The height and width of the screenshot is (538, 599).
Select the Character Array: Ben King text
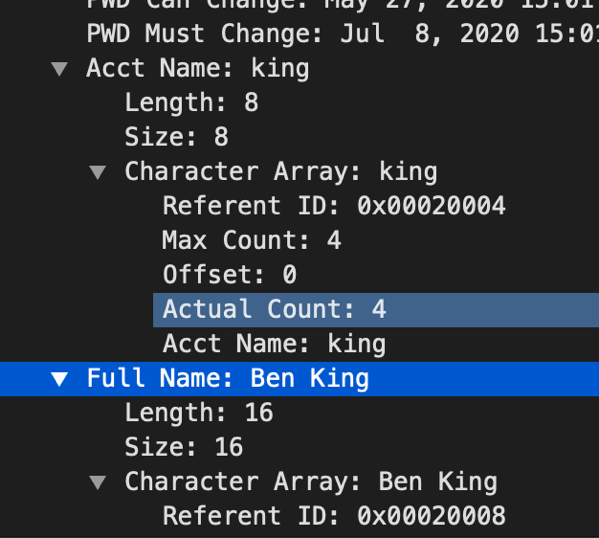pyautogui.click(x=311, y=481)
